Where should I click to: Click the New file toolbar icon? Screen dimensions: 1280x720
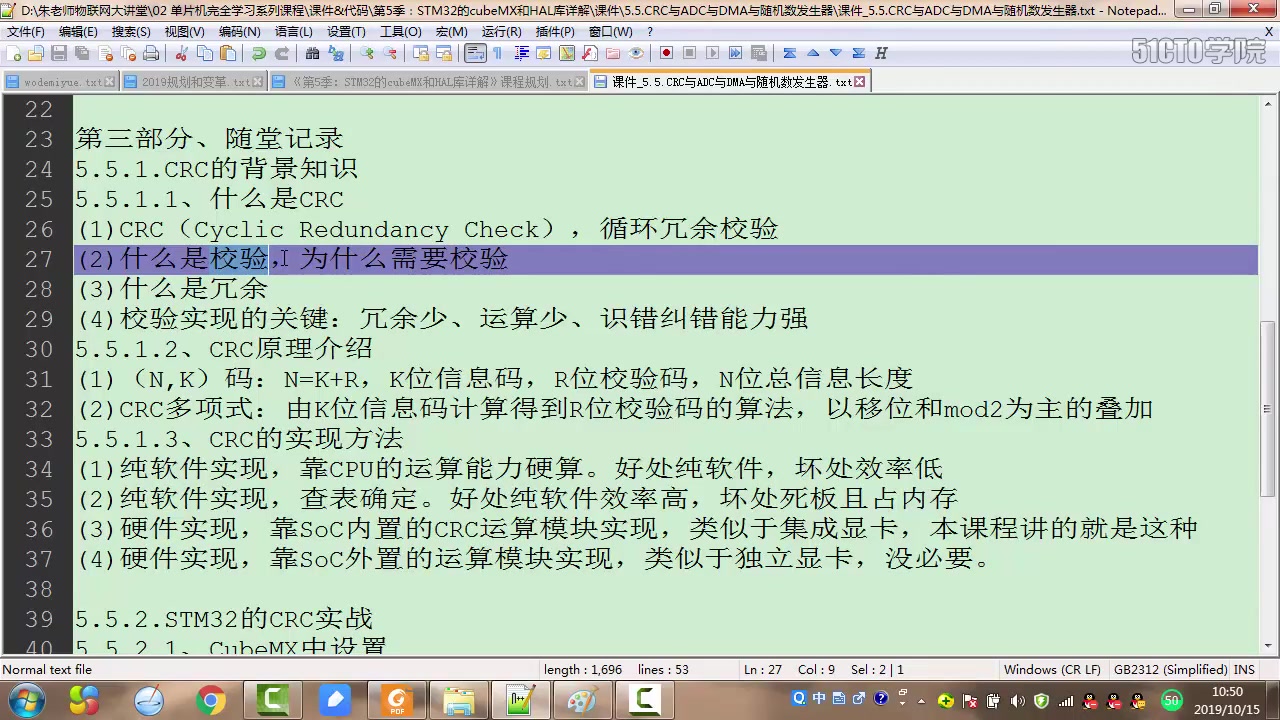(x=13, y=53)
